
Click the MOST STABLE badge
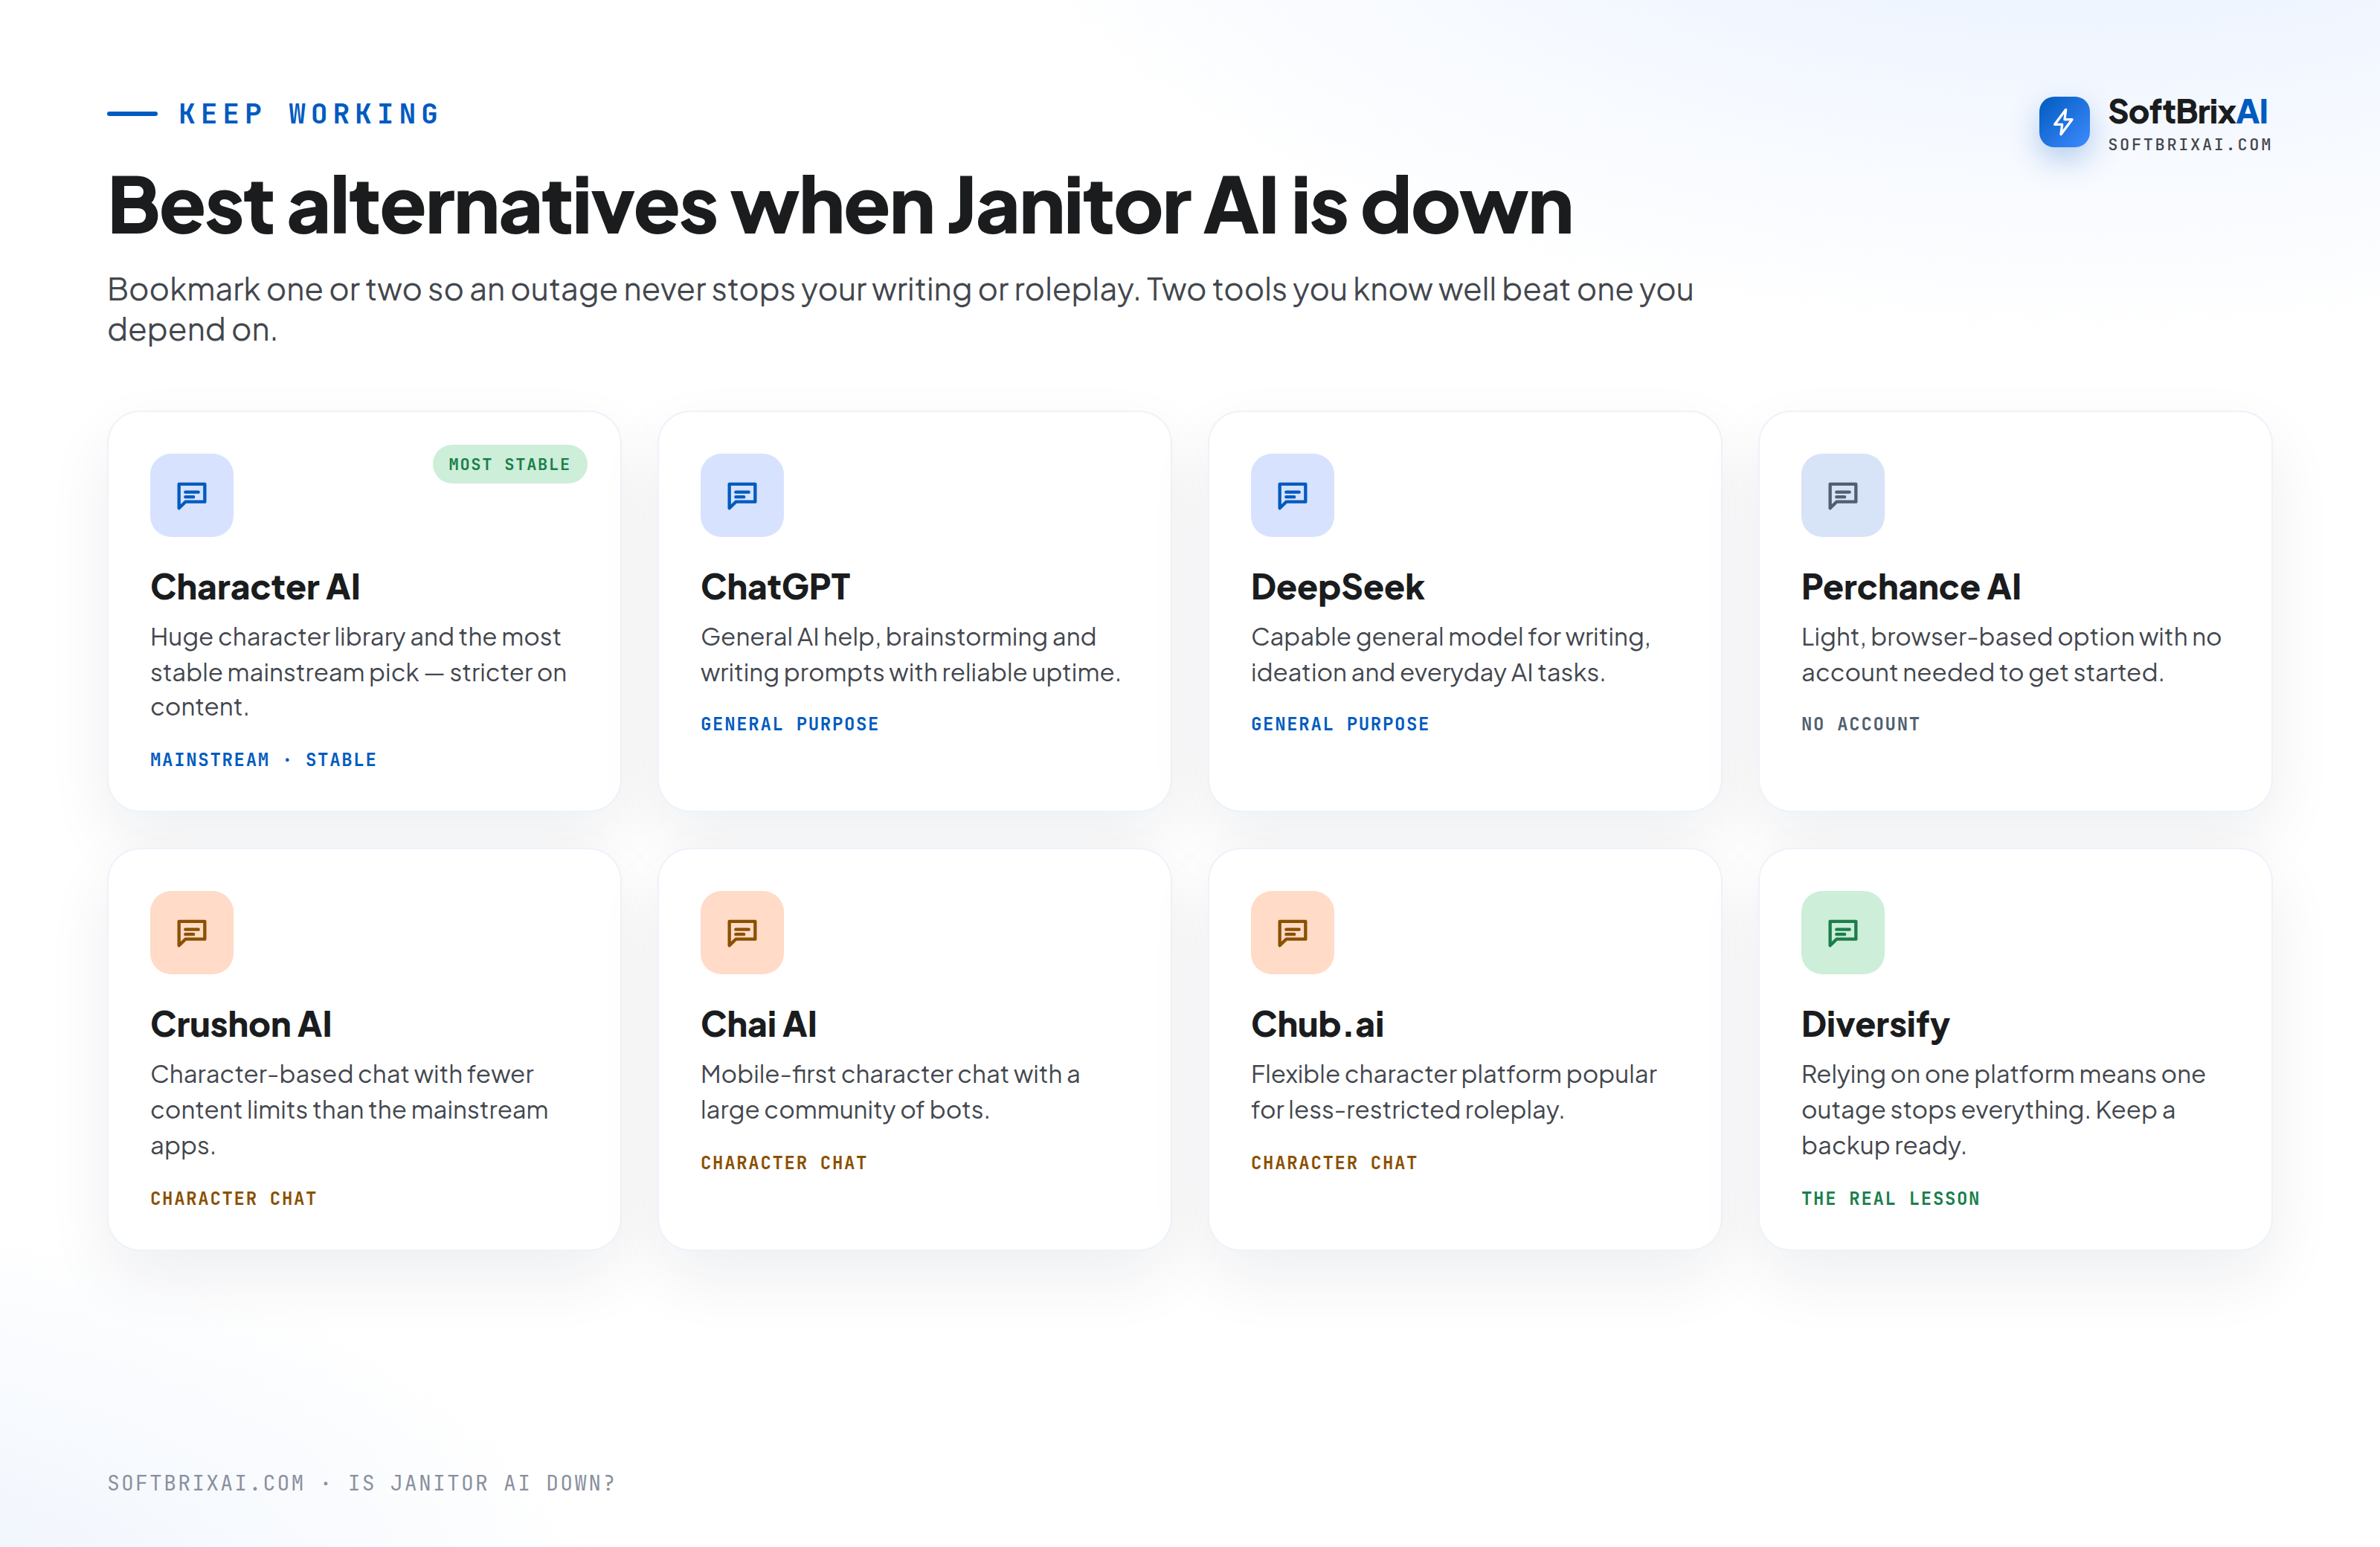click(510, 464)
